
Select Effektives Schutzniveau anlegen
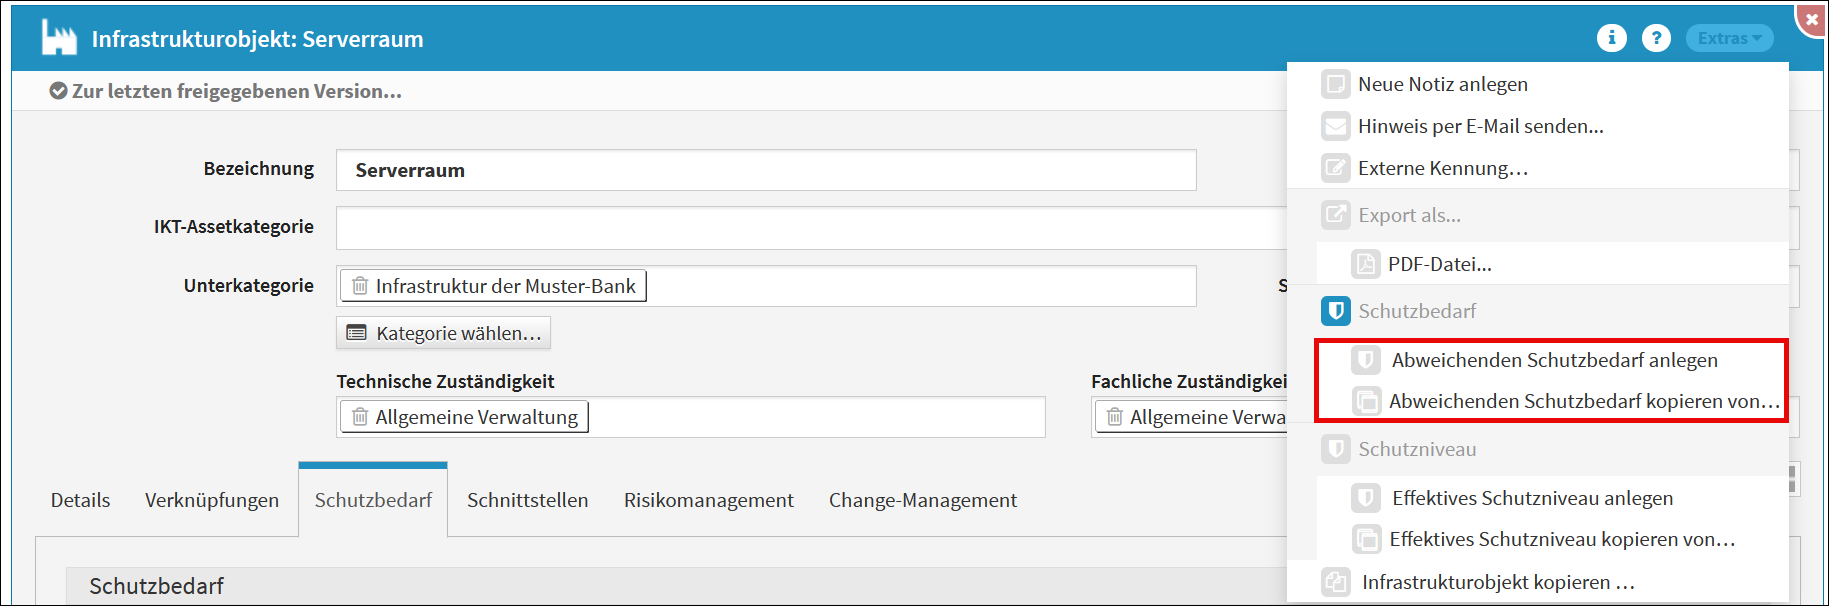(1532, 498)
